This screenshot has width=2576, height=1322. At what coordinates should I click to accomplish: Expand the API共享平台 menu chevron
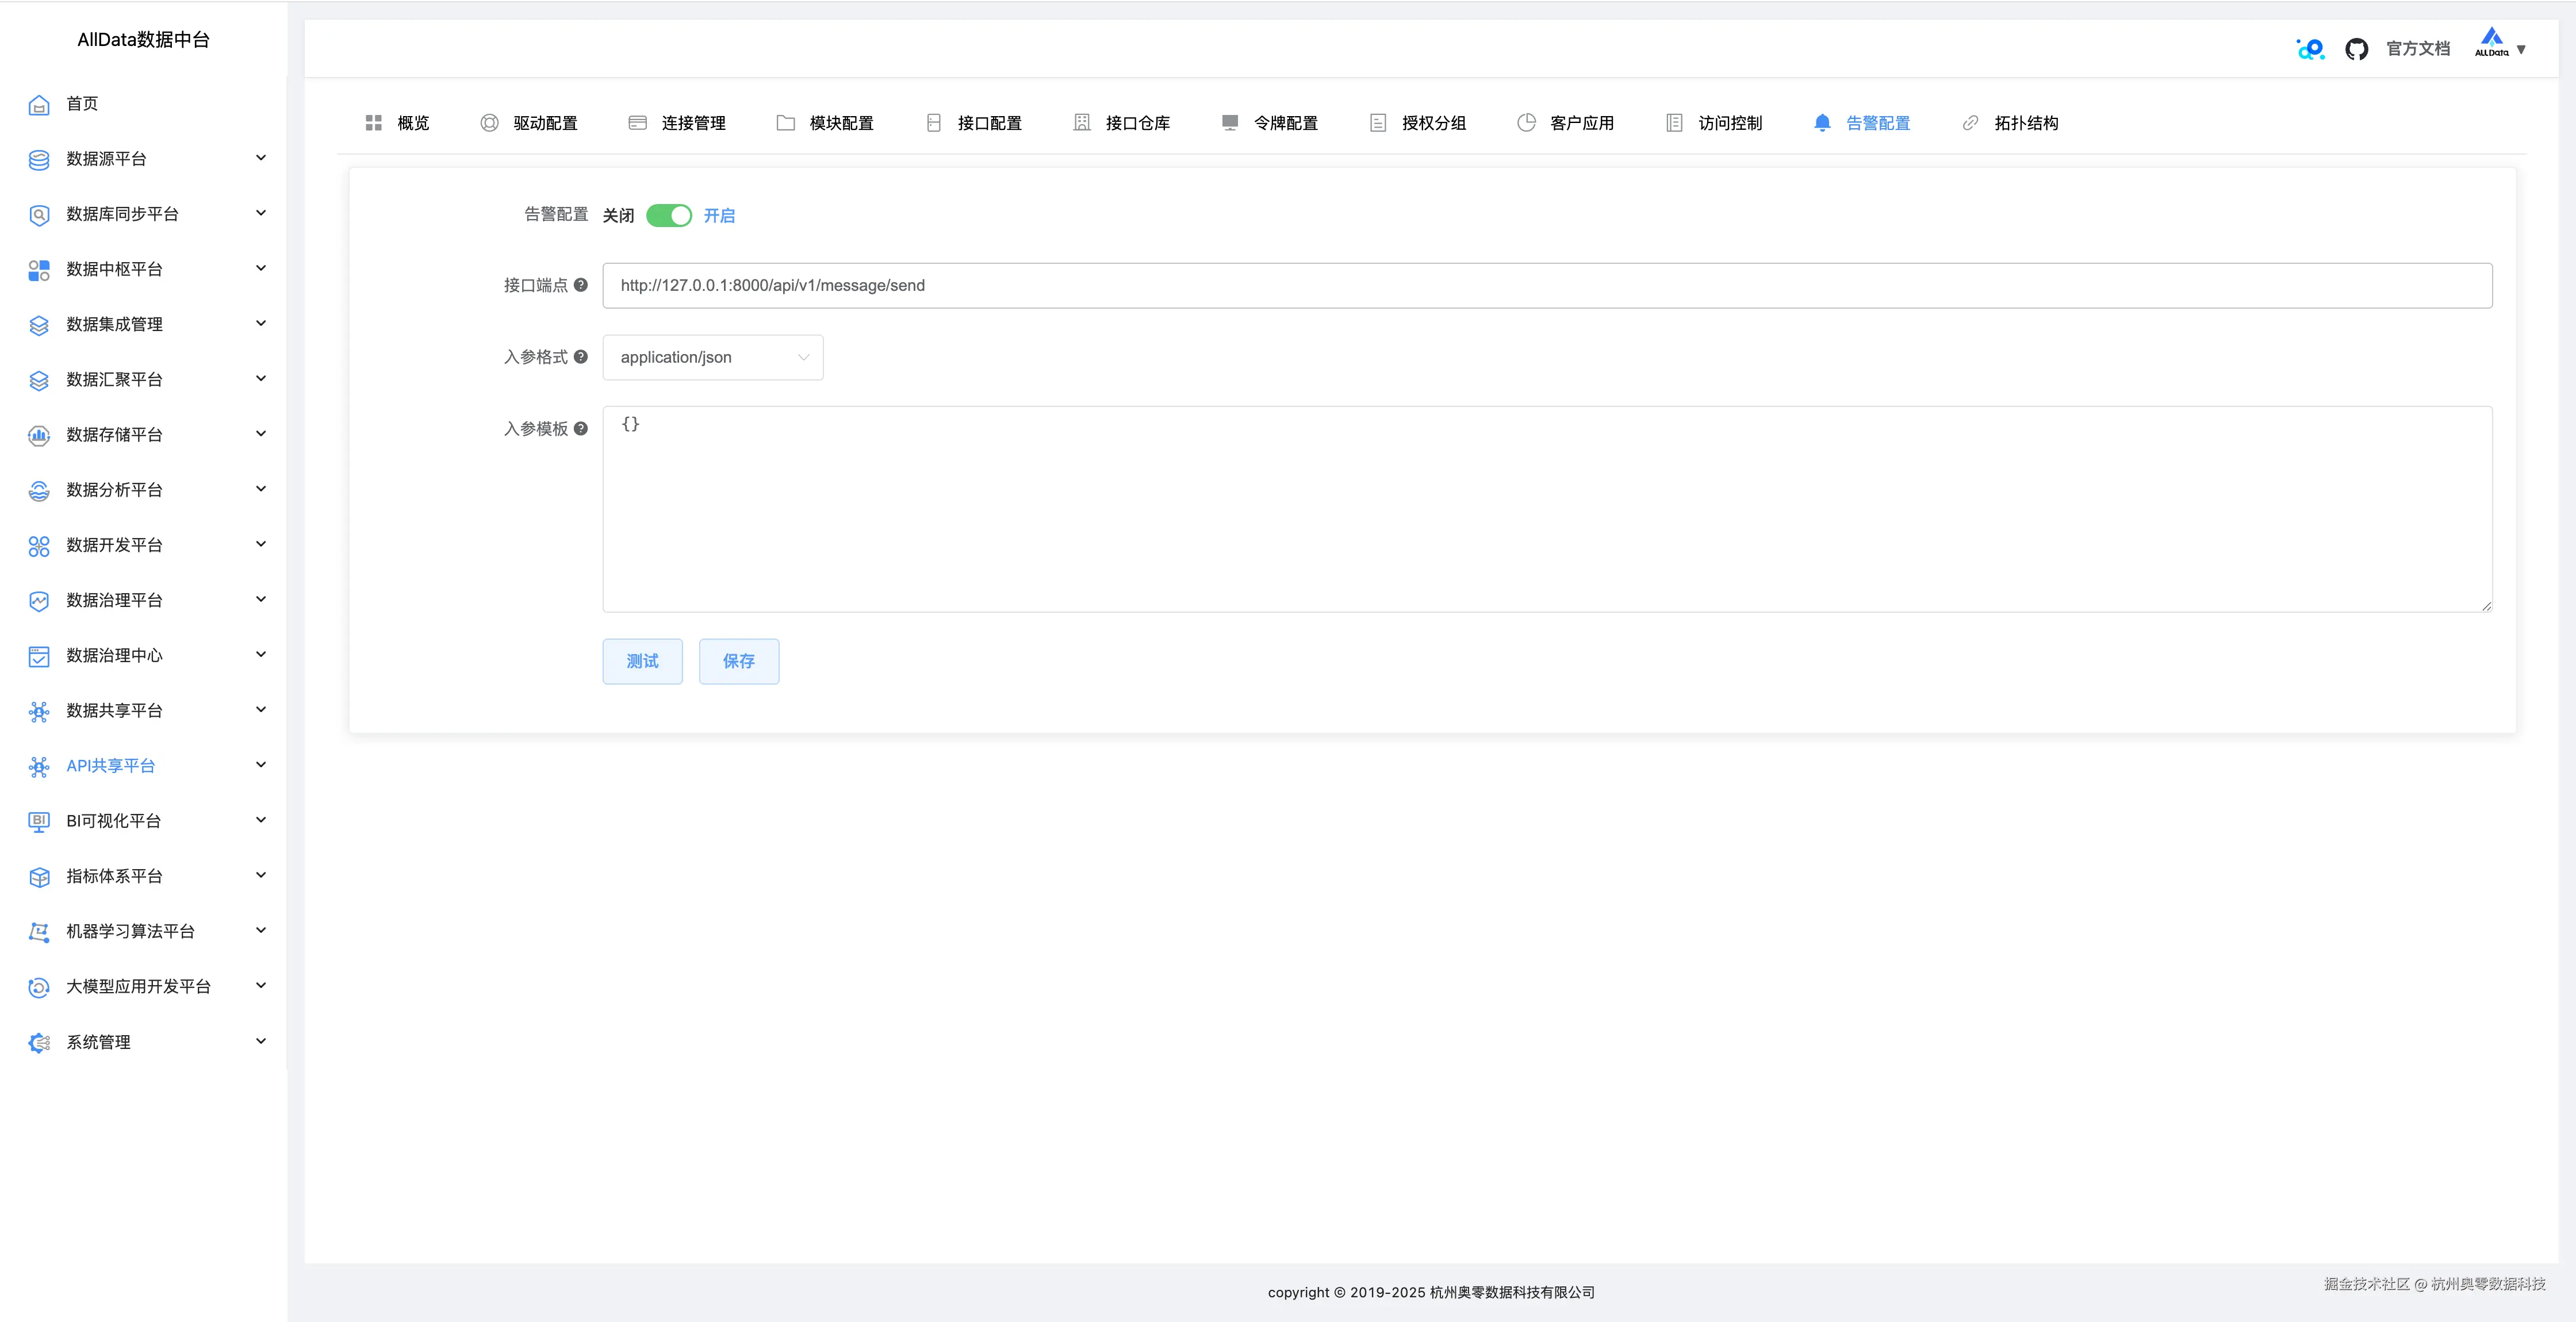coord(261,765)
